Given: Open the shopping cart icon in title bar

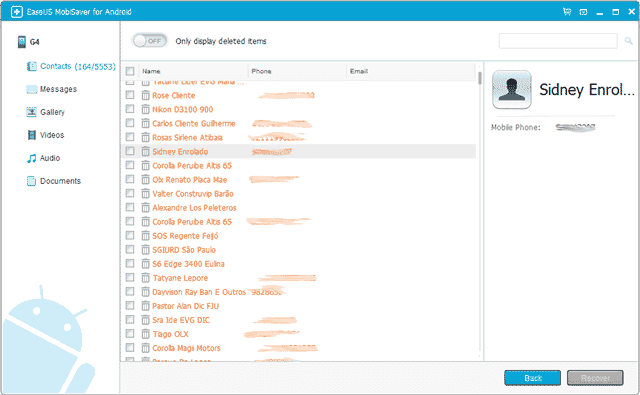Looking at the screenshot, I should tap(567, 12).
